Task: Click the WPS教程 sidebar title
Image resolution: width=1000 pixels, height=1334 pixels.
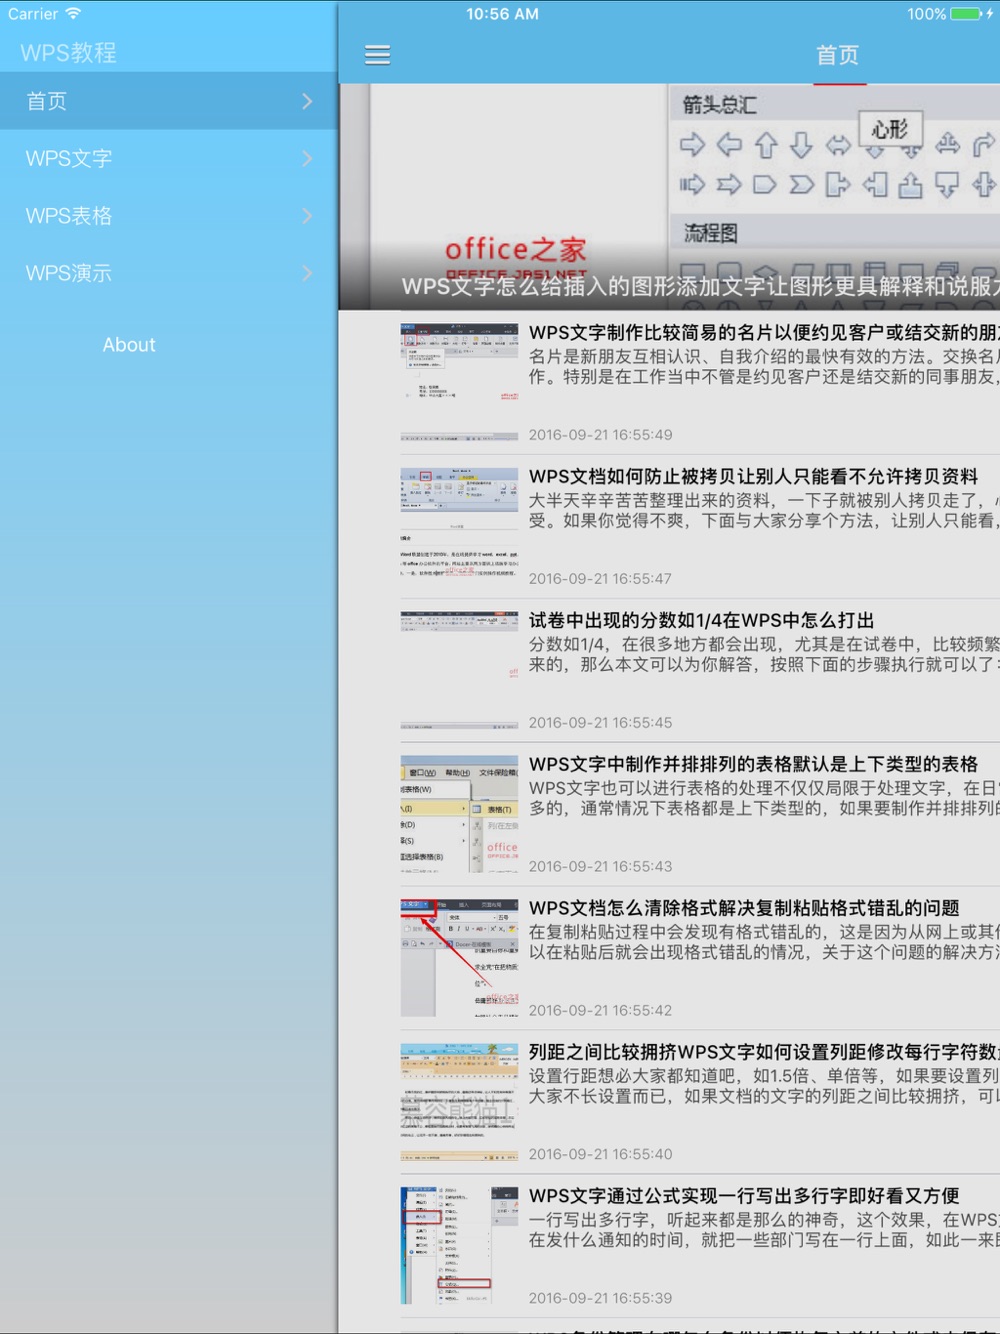Action: [68, 53]
